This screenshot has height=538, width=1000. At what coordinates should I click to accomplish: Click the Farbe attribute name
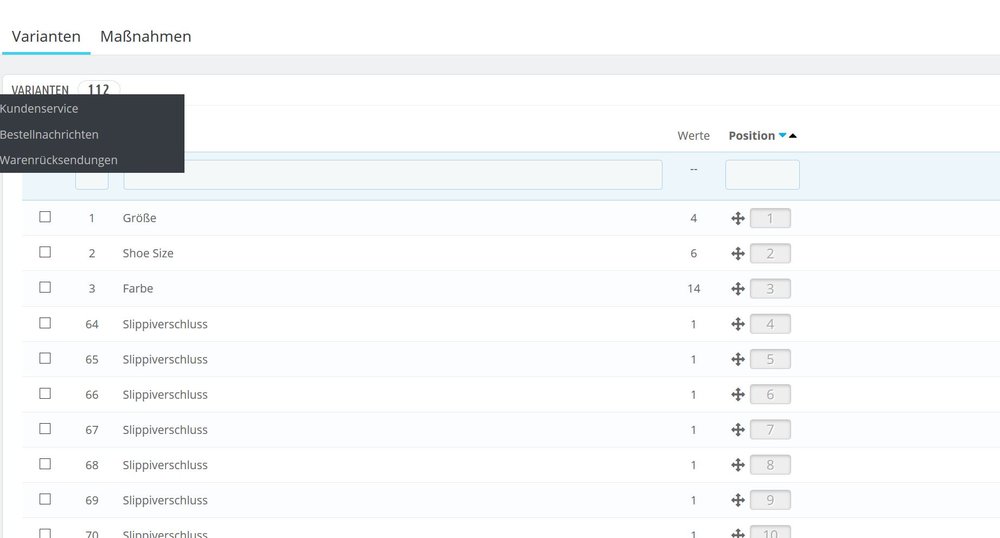pyautogui.click(x=138, y=288)
